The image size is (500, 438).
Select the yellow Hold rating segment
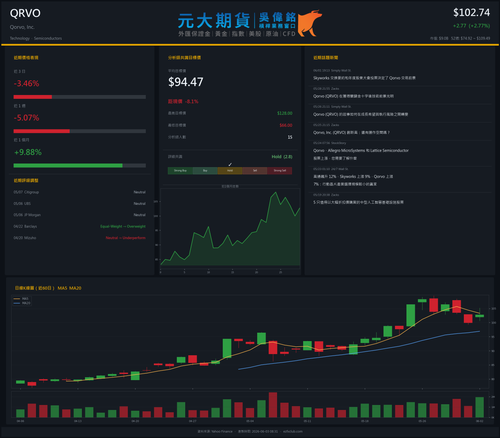pyautogui.click(x=230, y=171)
